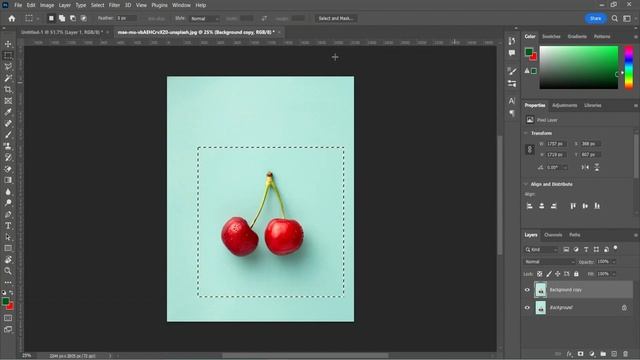Delete layer using trash icon
The height and width of the screenshot is (360, 640).
625,354
